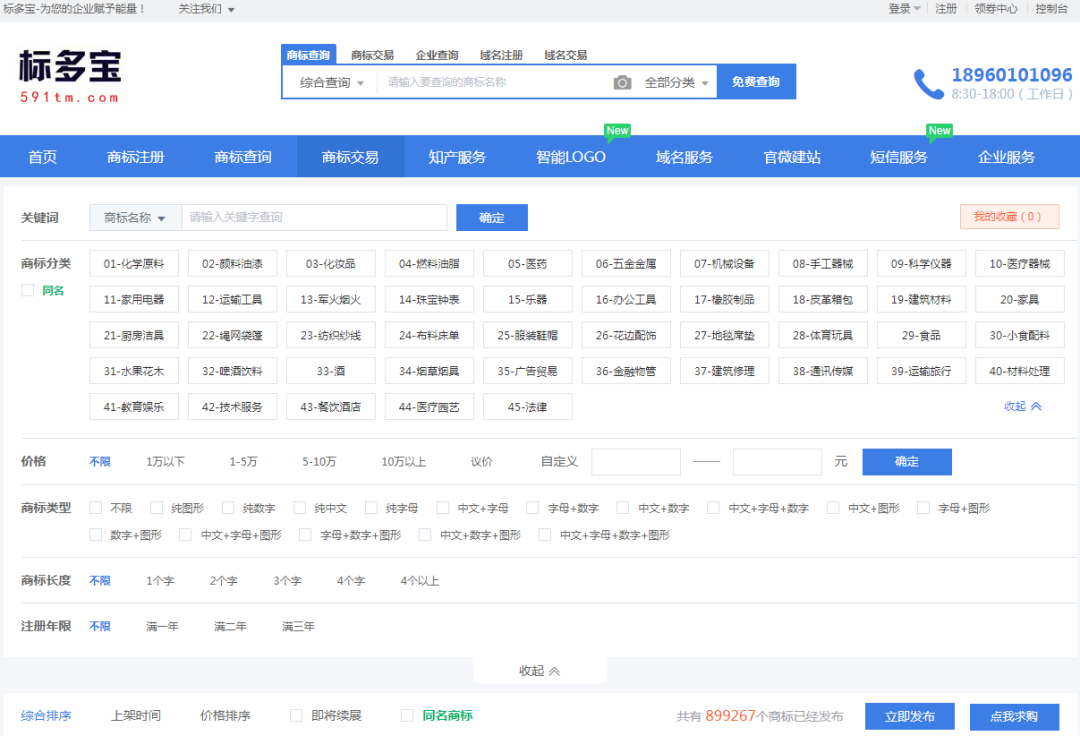This screenshot has width=1080, height=736.
Task: Check the 纯图形 trademark type
Action: 156,508
